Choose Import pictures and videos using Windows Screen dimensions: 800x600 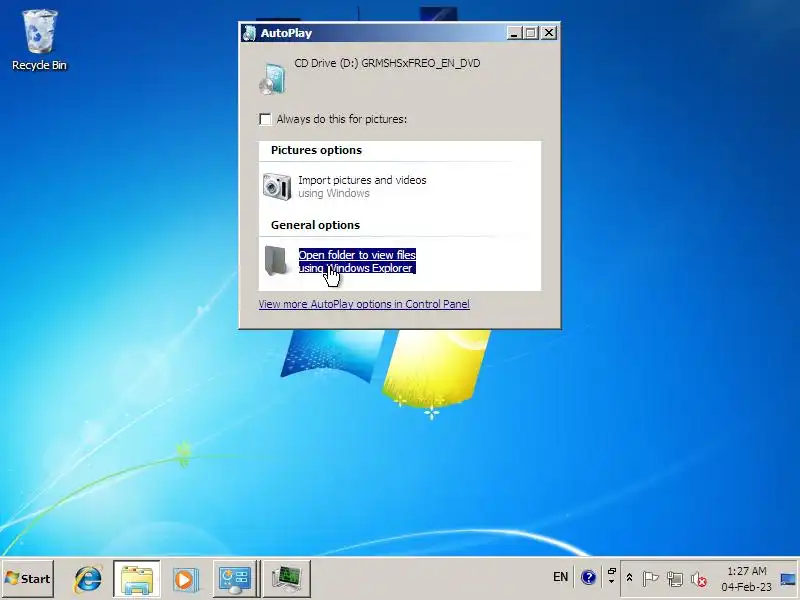coord(362,186)
